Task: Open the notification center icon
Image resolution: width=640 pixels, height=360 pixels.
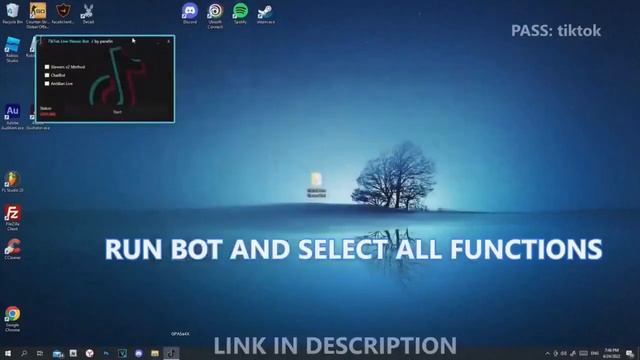Action: pos(630,353)
